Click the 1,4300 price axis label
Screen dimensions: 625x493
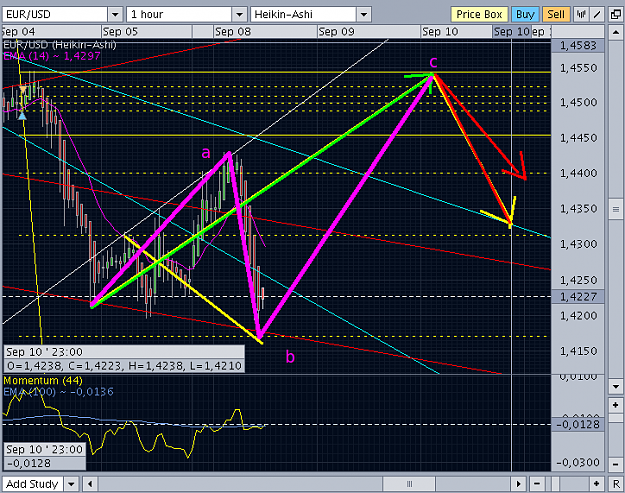click(x=578, y=244)
